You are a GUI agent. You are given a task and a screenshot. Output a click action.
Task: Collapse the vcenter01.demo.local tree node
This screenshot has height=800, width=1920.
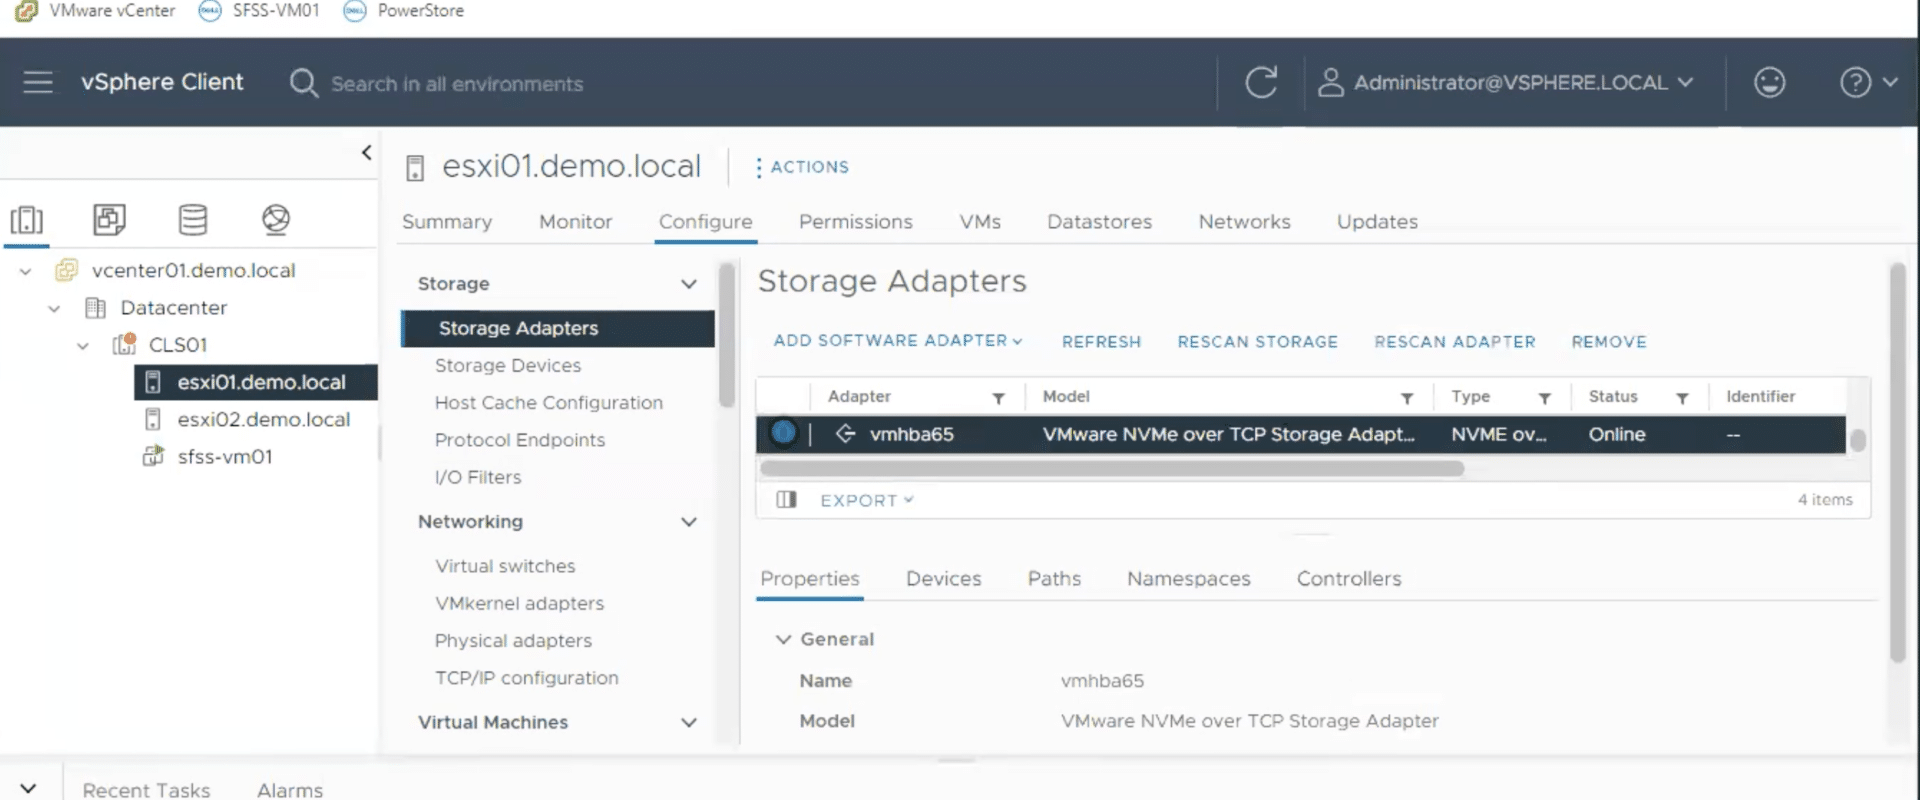[25, 271]
